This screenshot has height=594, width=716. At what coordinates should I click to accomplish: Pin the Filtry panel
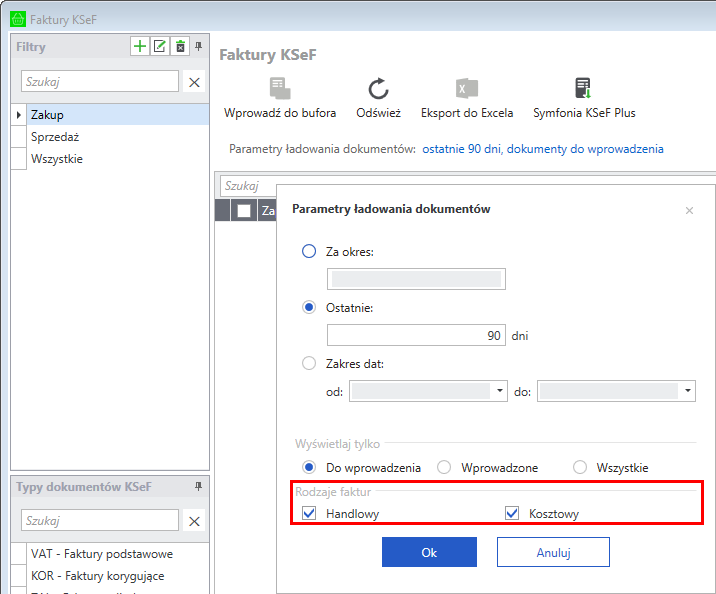point(198,46)
